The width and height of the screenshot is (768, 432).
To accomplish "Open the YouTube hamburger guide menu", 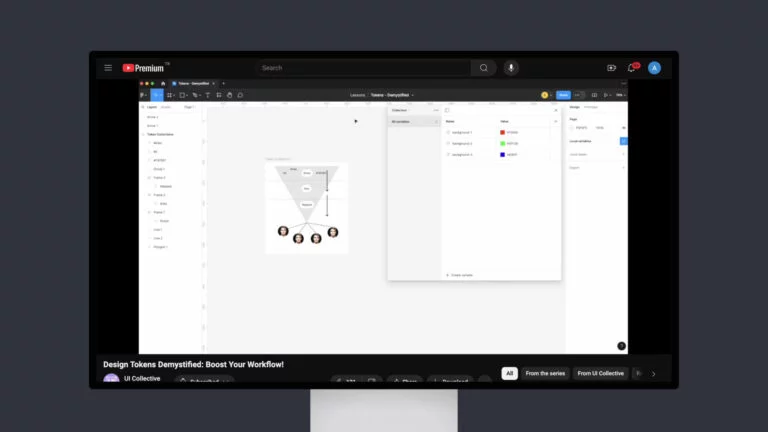I will click(x=108, y=68).
